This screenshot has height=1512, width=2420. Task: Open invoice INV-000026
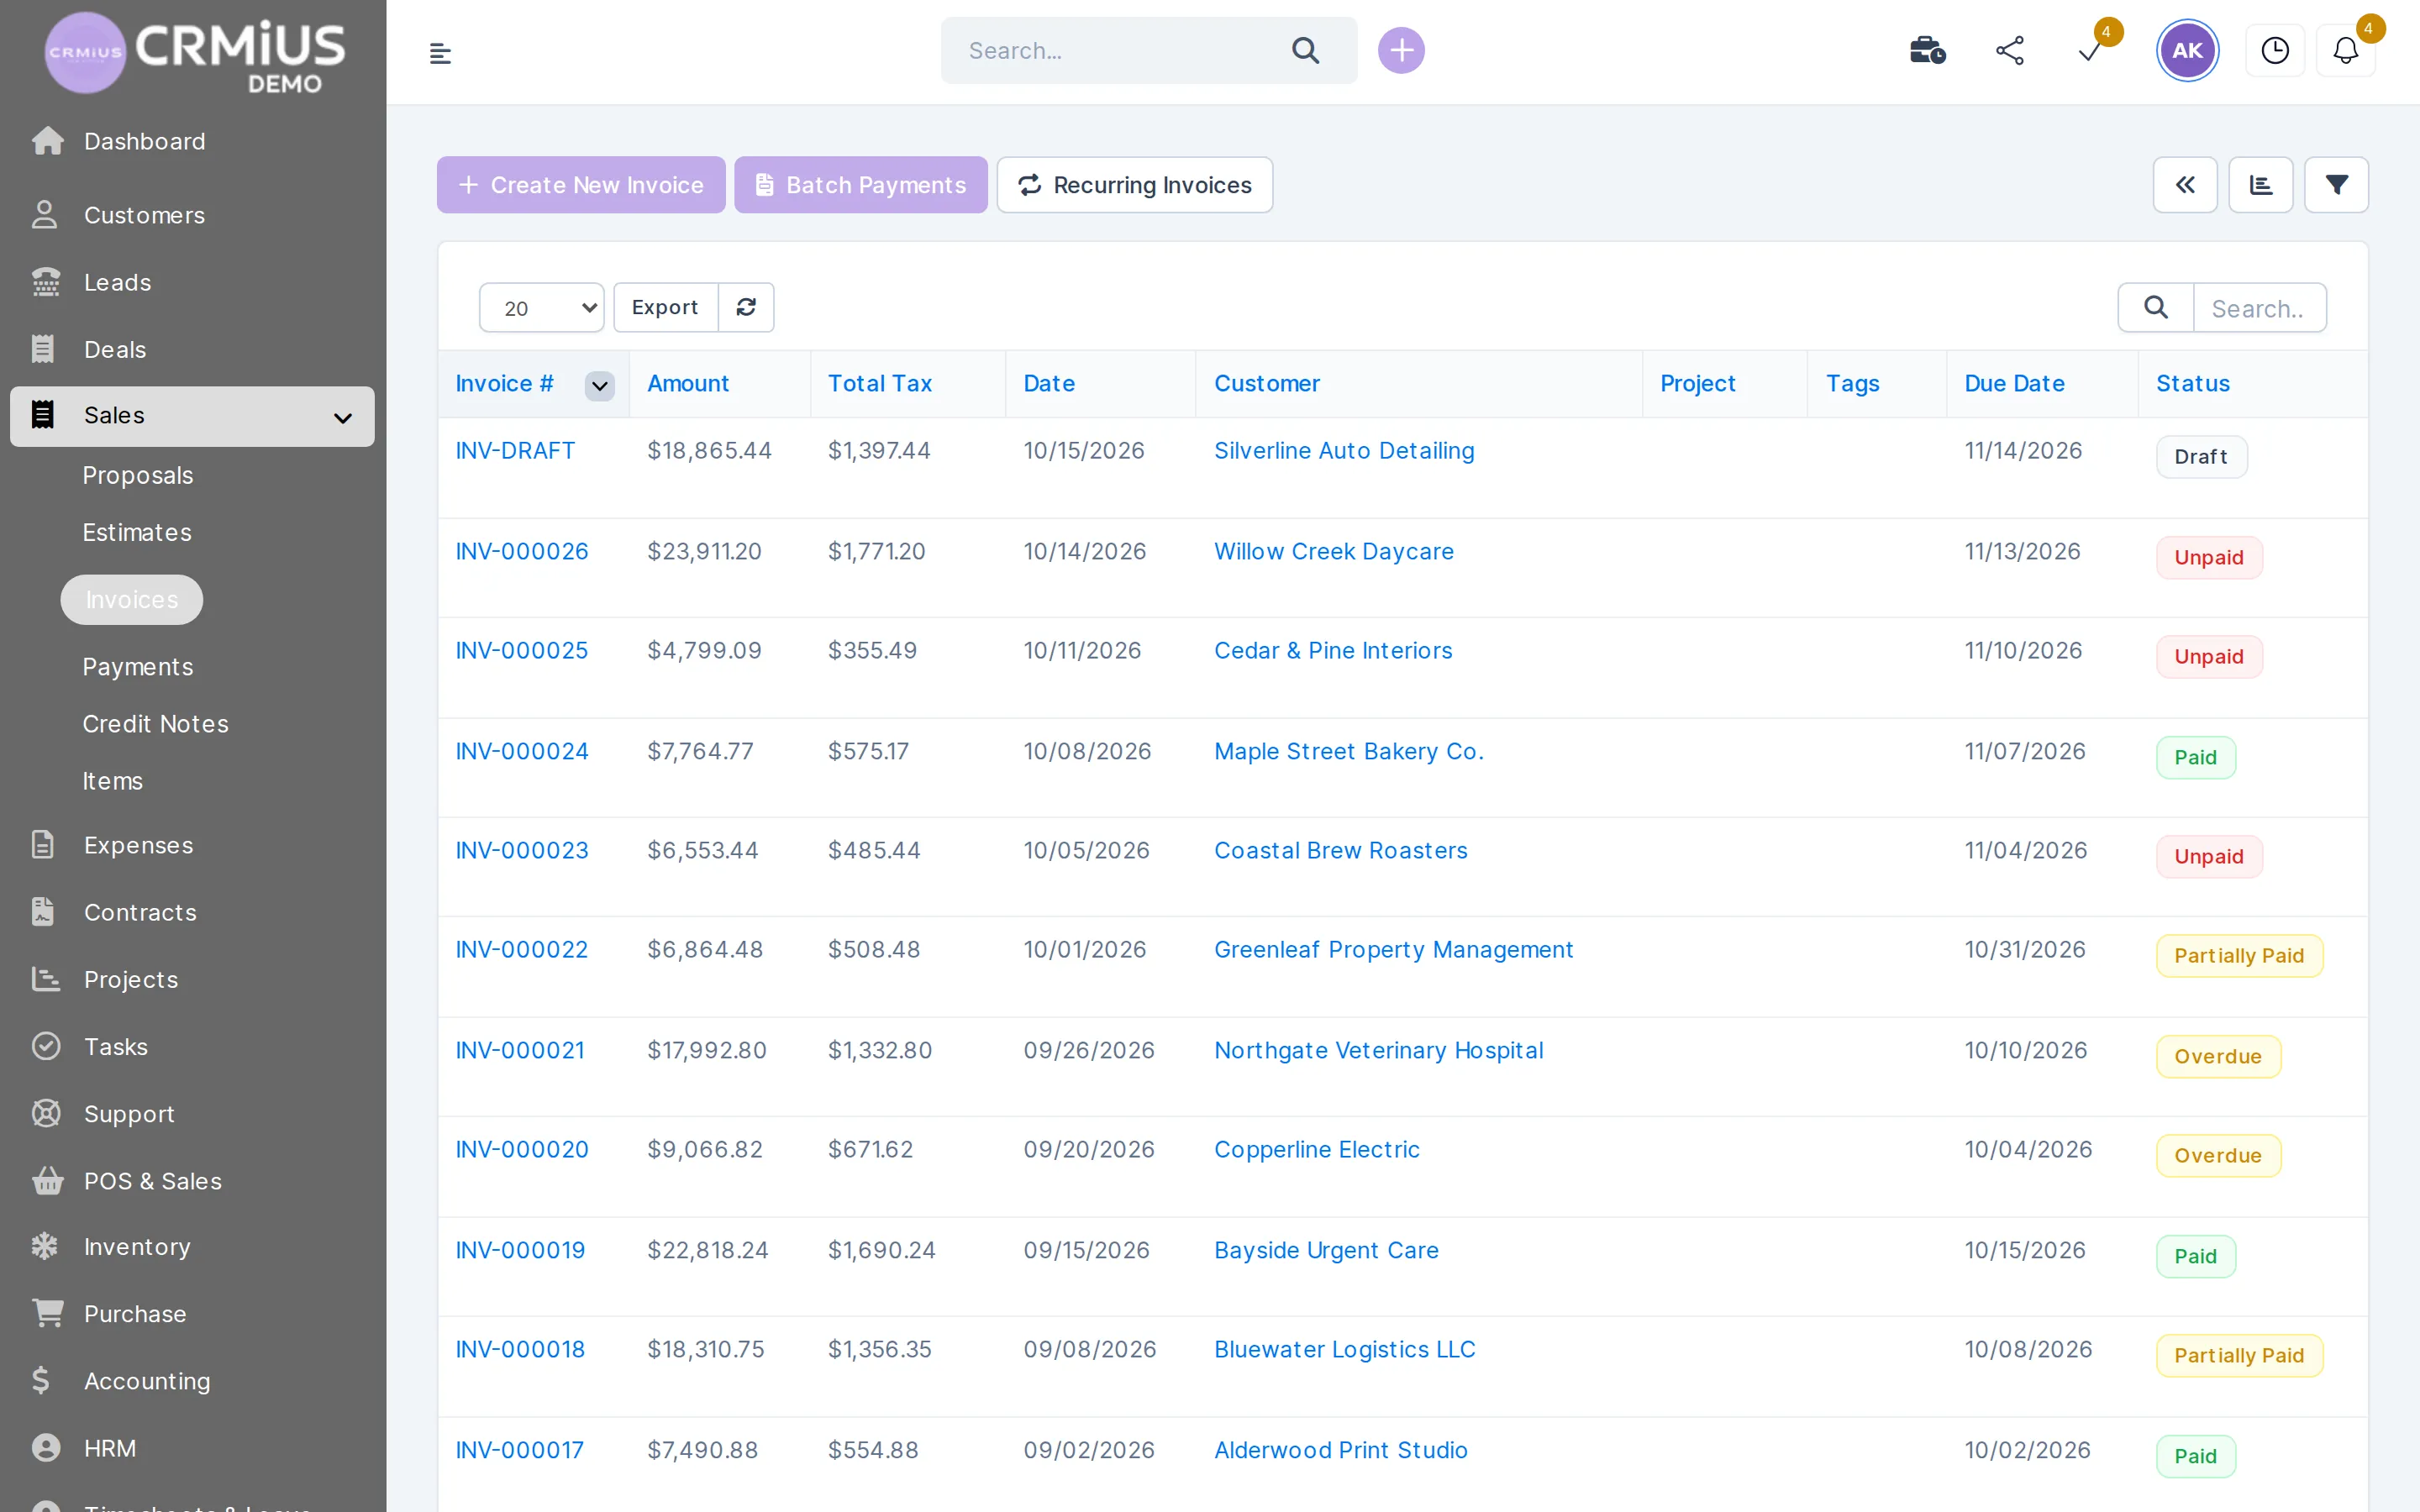(x=521, y=551)
